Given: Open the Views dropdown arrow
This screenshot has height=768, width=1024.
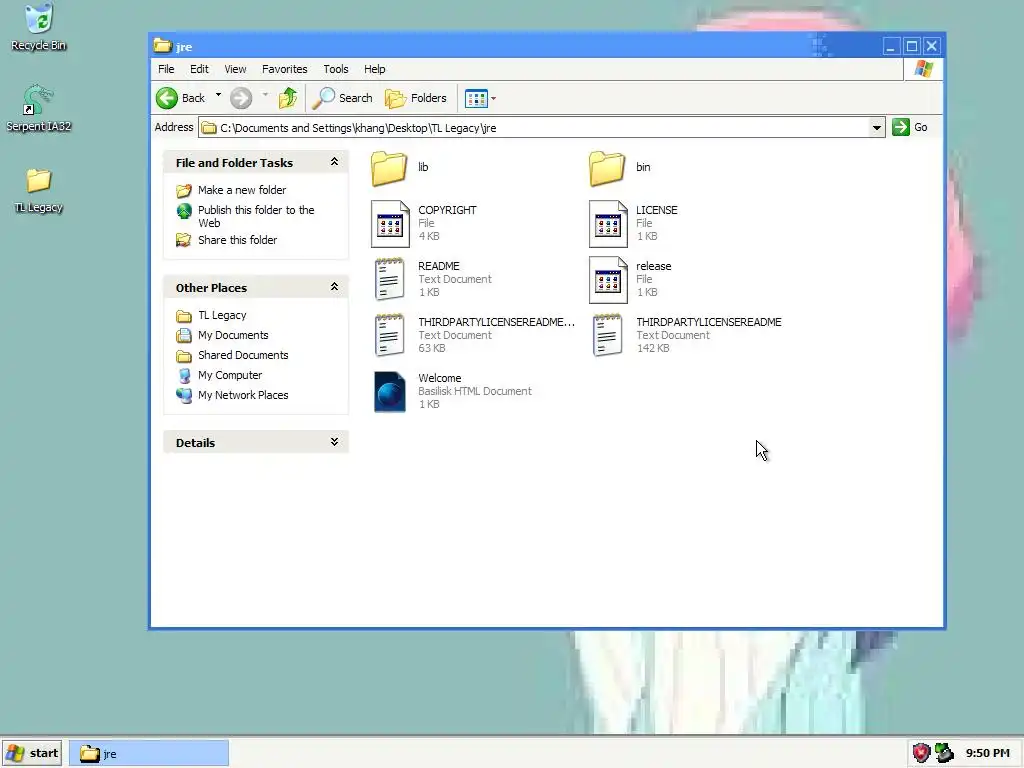Looking at the screenshot, I should (x=493, y=99).
